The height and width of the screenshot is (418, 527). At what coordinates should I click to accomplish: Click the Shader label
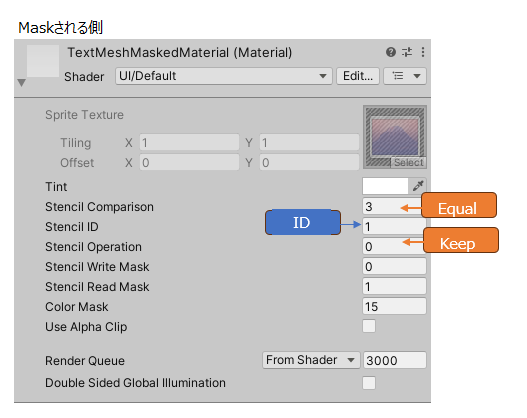click(84, 77)
